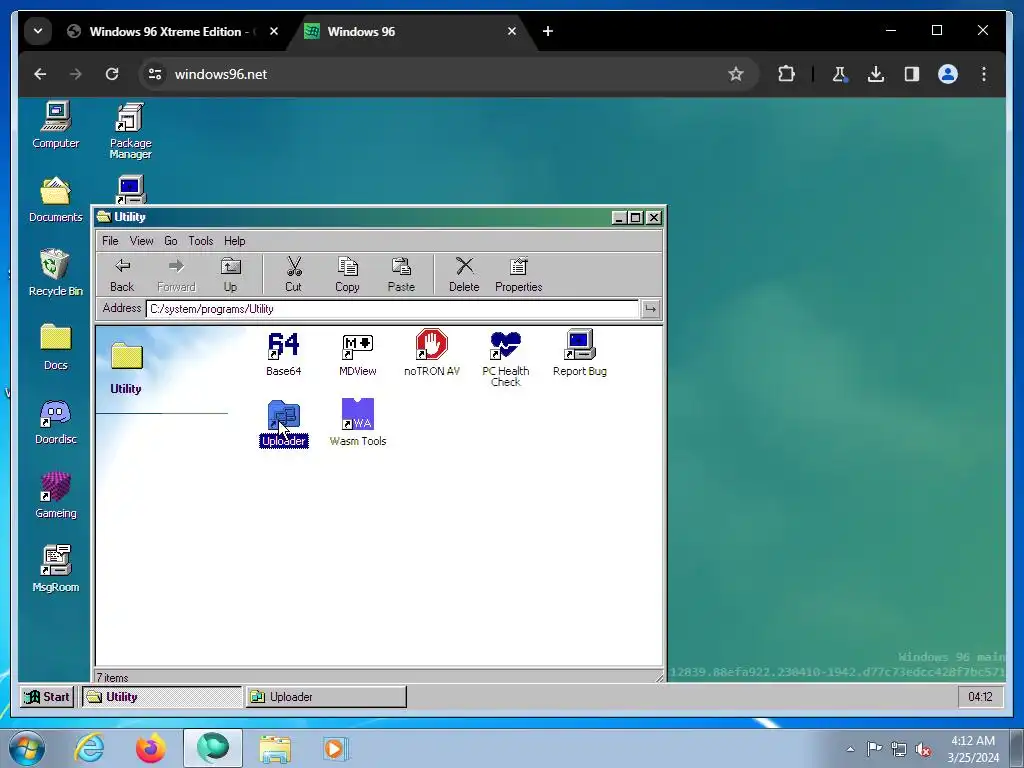Image resolution: width=1024 pixels, height=768 pixels.
Task: View site information for windows96.net
Action: tap(155, 74)
